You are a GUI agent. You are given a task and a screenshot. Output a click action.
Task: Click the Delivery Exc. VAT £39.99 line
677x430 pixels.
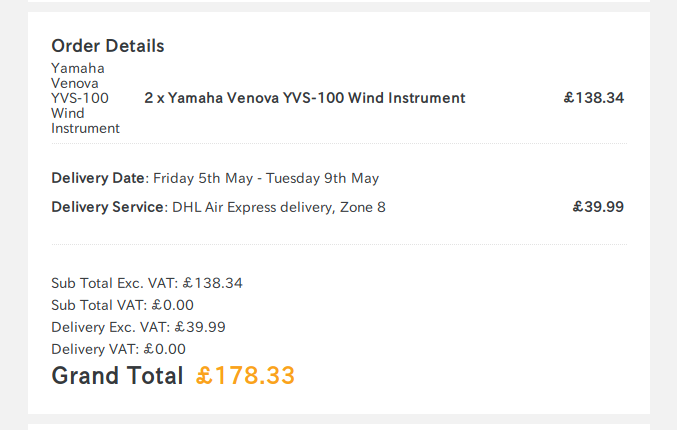coord(138,327)
